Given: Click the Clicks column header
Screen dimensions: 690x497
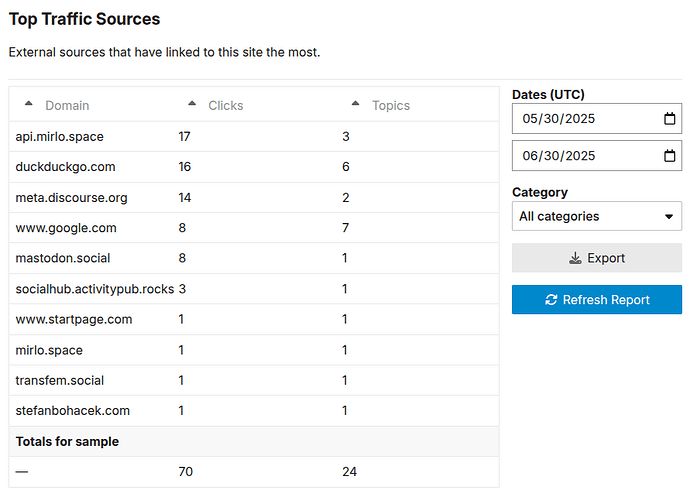Looking at the screenshot, I should pos(226,106).
